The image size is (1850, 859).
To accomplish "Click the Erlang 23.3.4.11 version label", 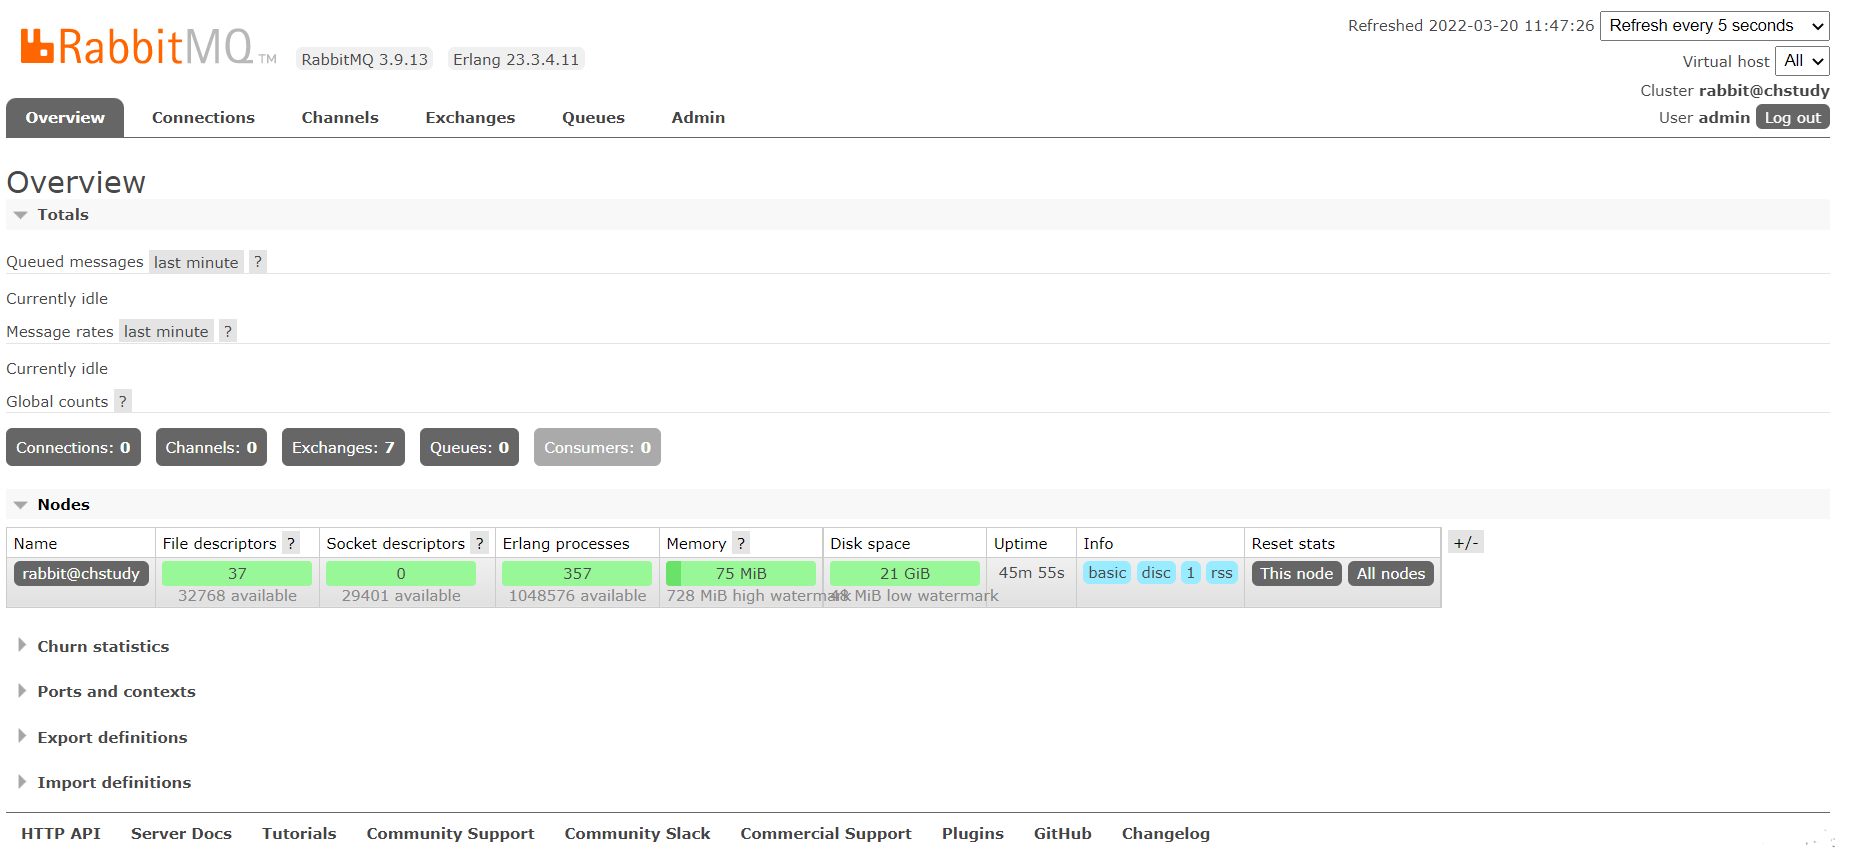I will point(516,59).
